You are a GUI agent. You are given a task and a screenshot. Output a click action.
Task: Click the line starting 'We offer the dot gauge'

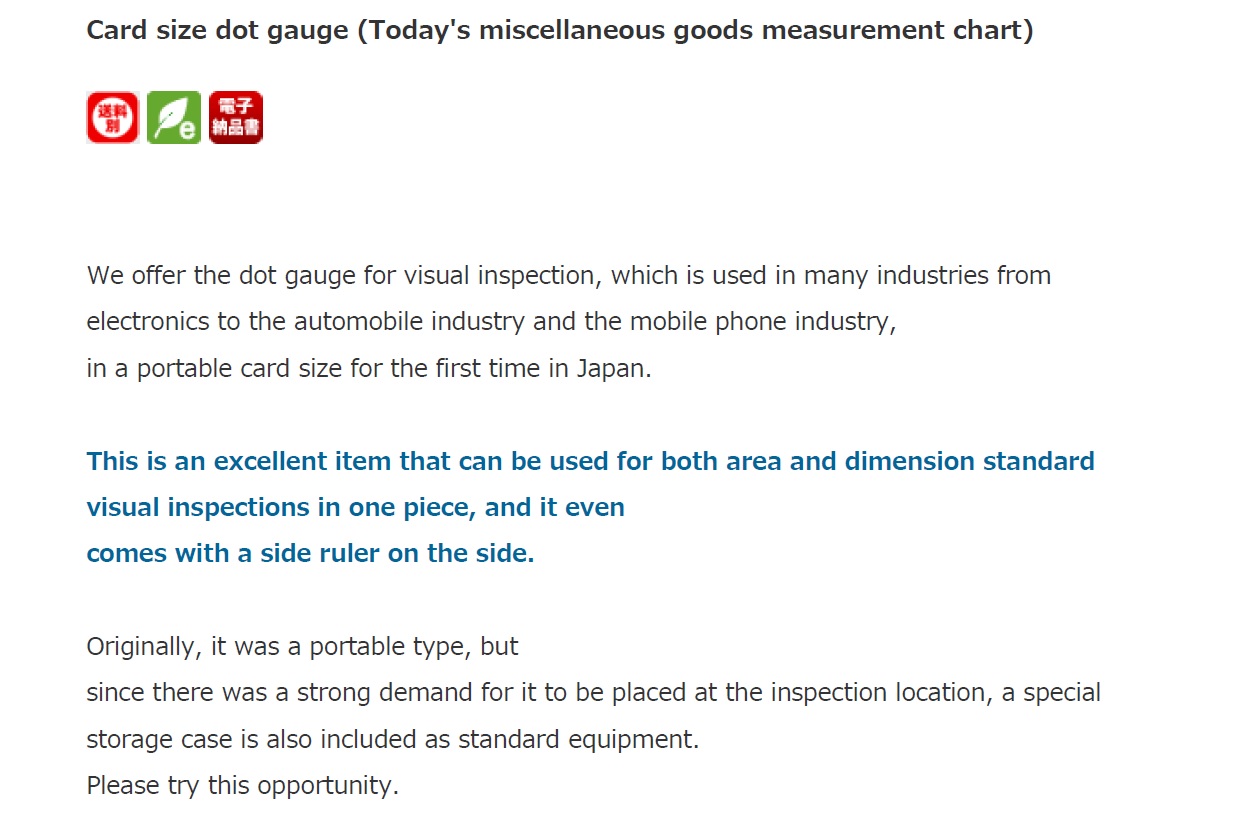point(569,276)
